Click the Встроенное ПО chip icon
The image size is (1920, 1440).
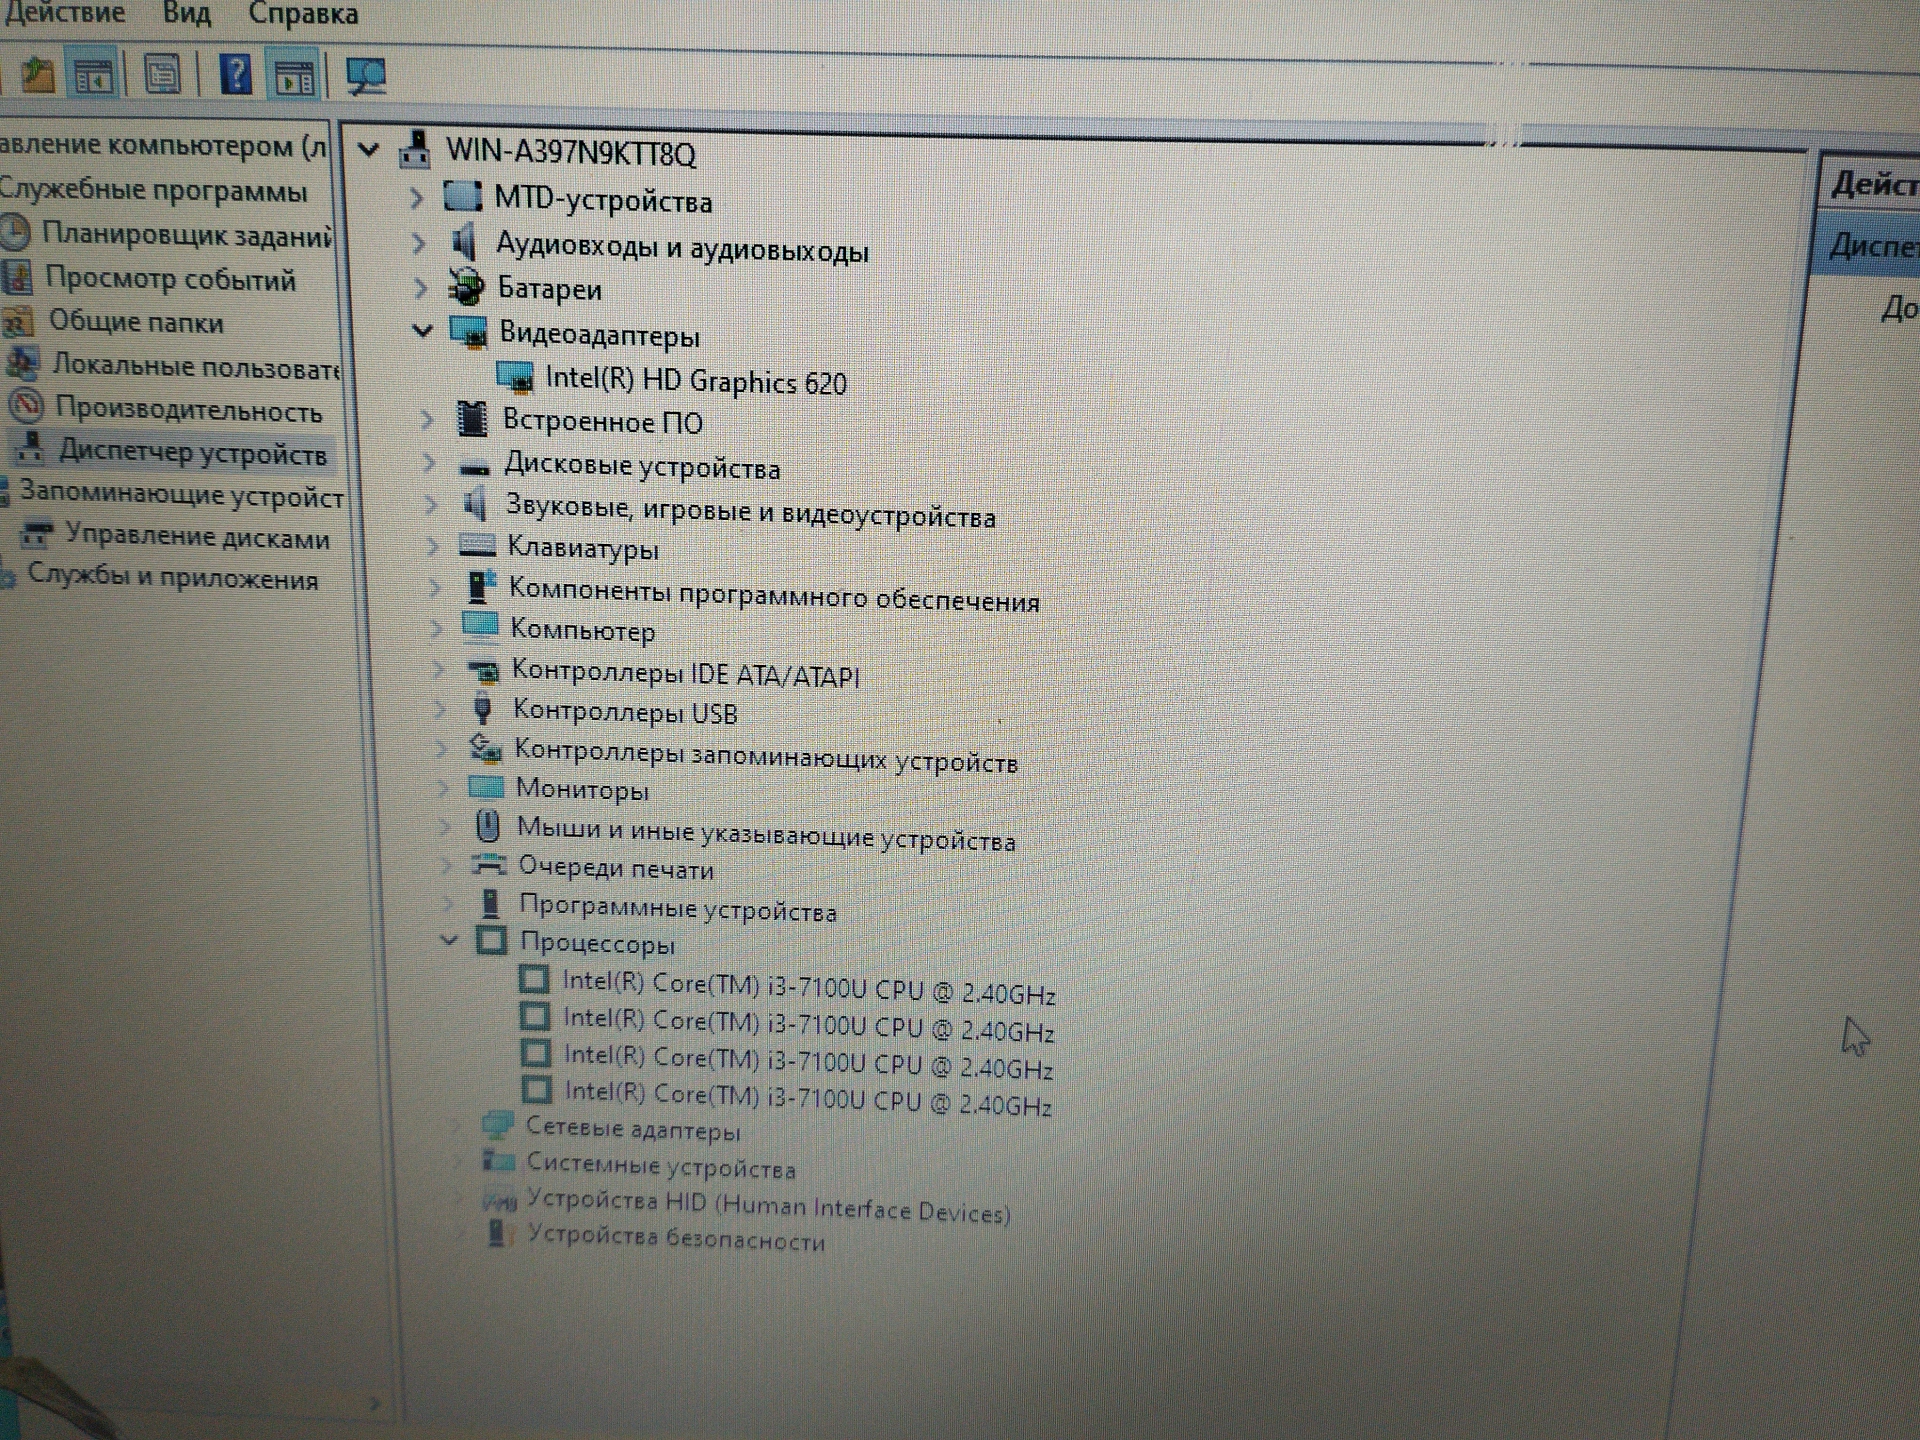pyautogui.click(x=472, y=419)
